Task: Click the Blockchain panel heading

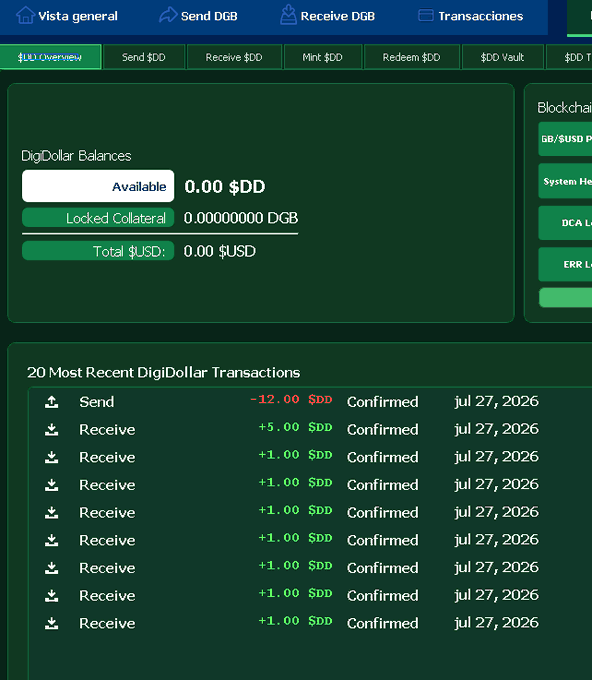Action: pyautogui.click(x=564, y=108)
